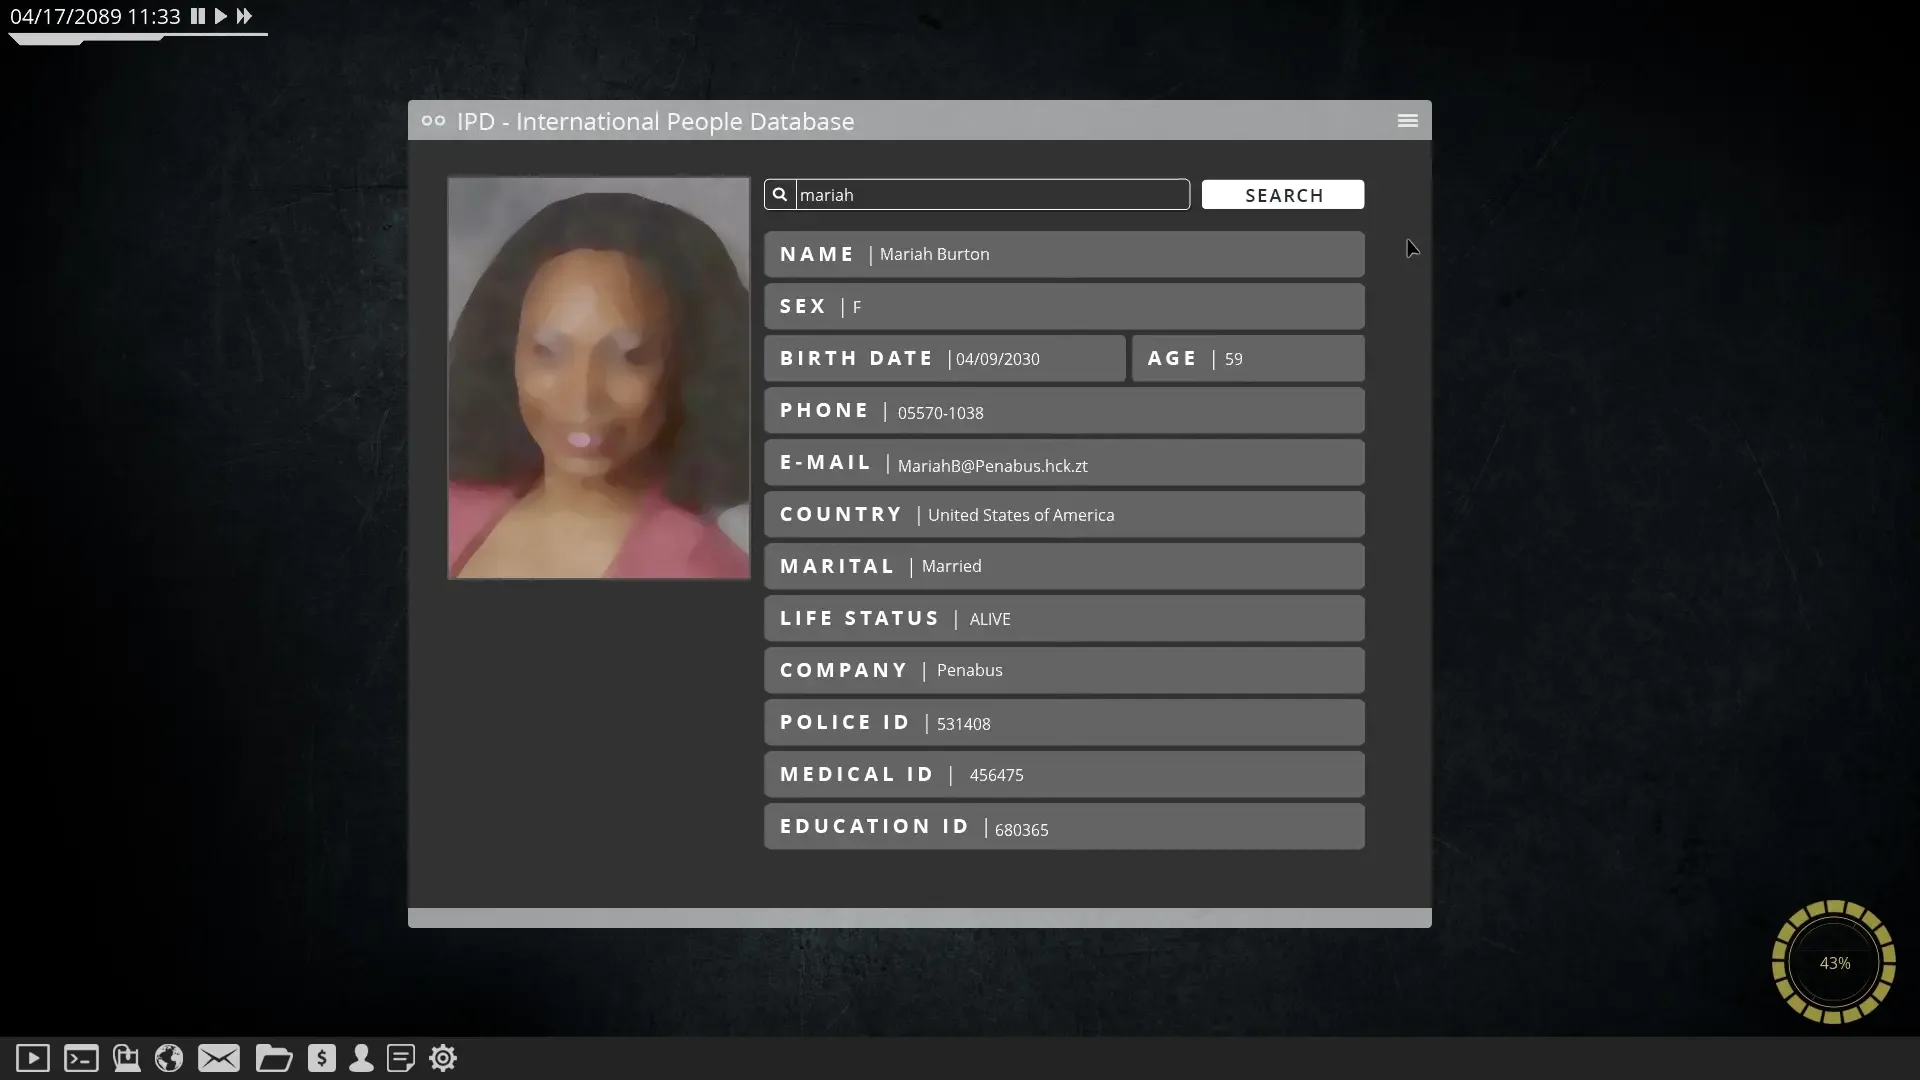This screenshot has width=1920, height=1080.
Task: Enable fast-forward time speed
Action: (244, 16)
